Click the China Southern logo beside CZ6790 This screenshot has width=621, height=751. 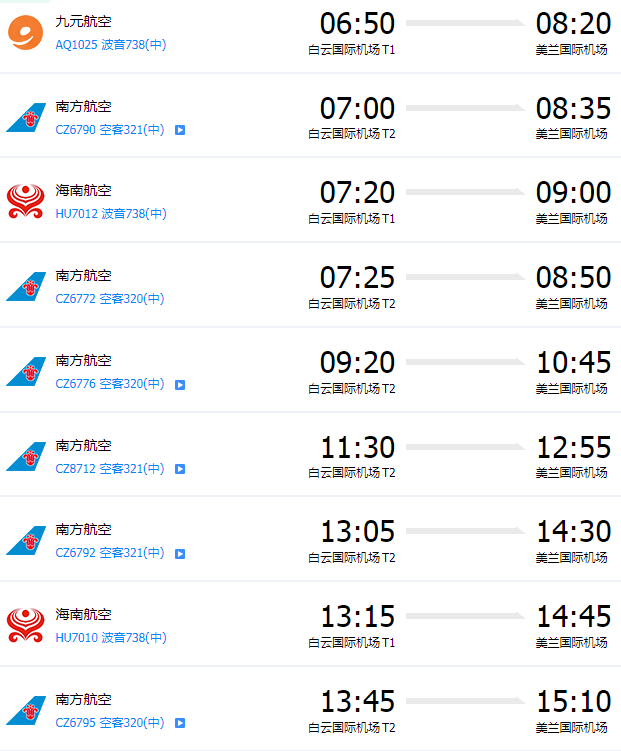pyautogui.click(x=26, y=117)
